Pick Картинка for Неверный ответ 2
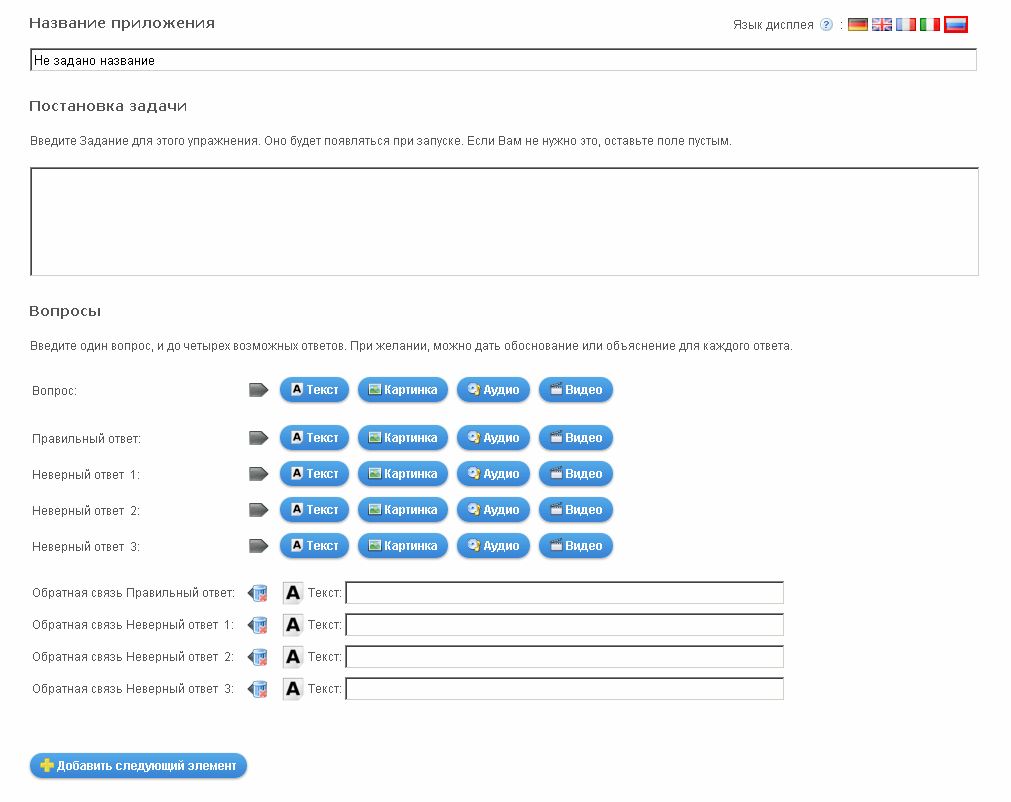 pos(403,510)
